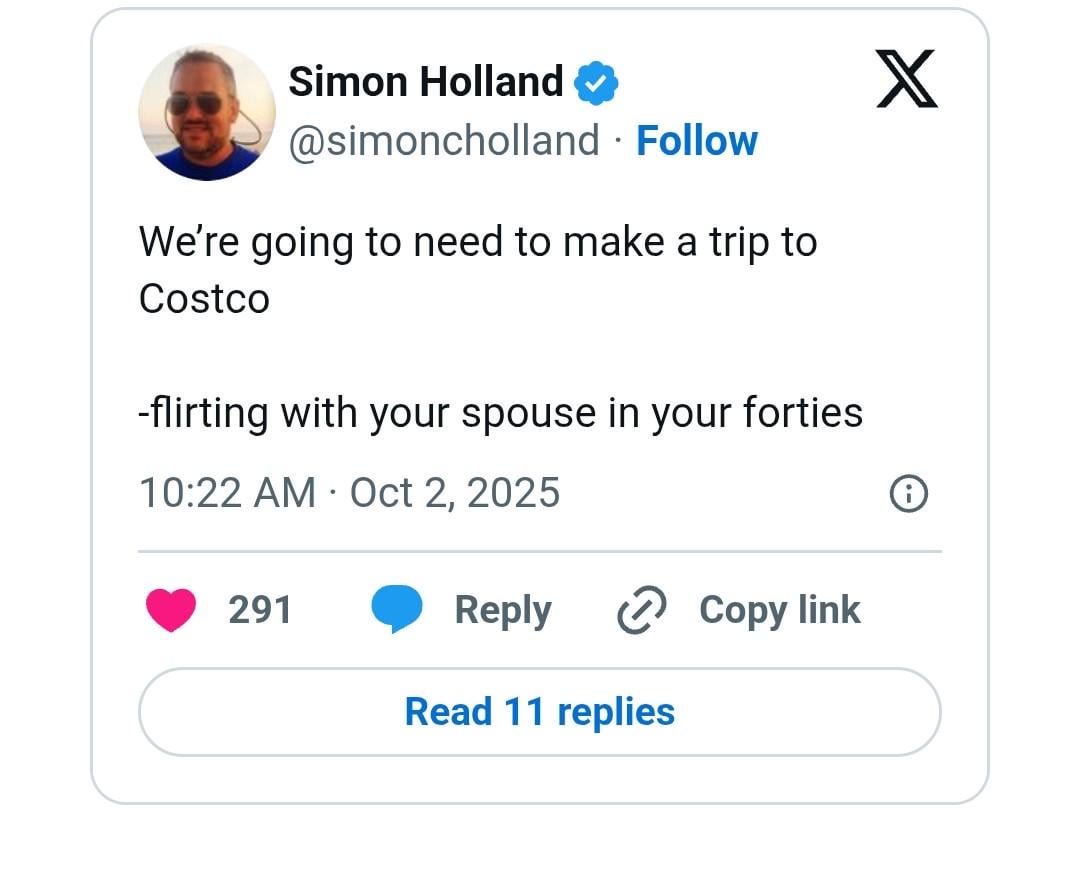The image size is (1080, 890).
Task: Click the 291 likes count
Action: click(260, 610)
